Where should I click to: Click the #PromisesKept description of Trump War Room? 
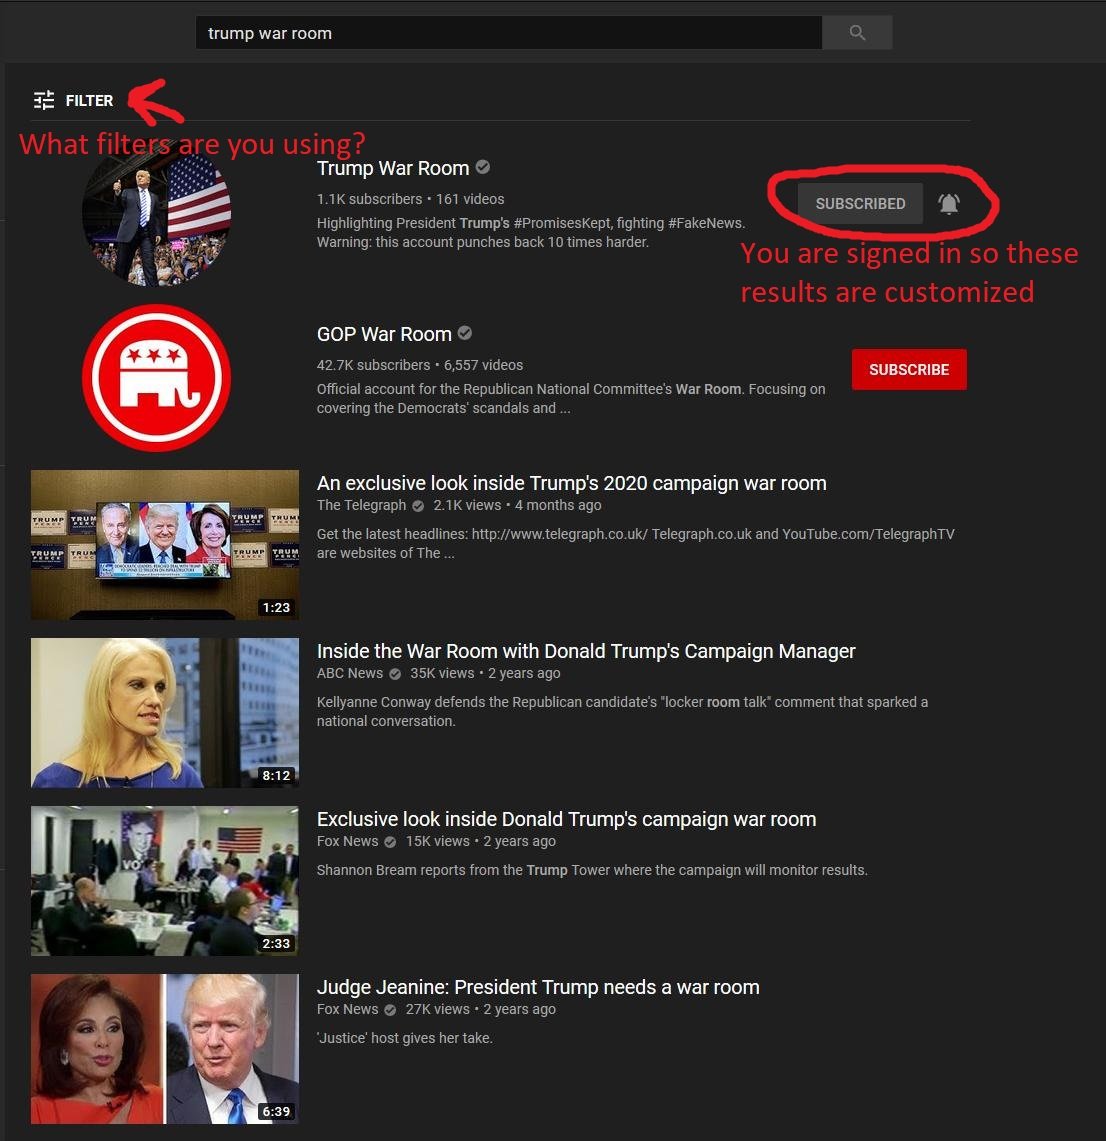click(530, 233)
